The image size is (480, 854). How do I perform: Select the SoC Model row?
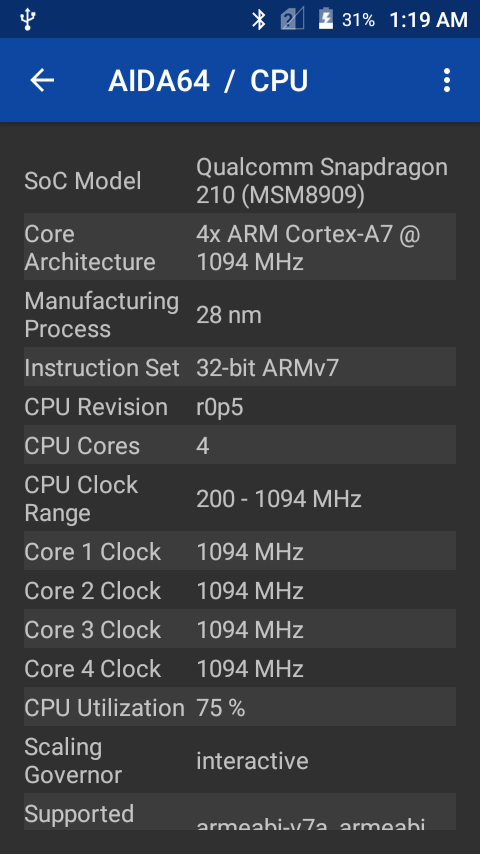(x=240, y=181)
